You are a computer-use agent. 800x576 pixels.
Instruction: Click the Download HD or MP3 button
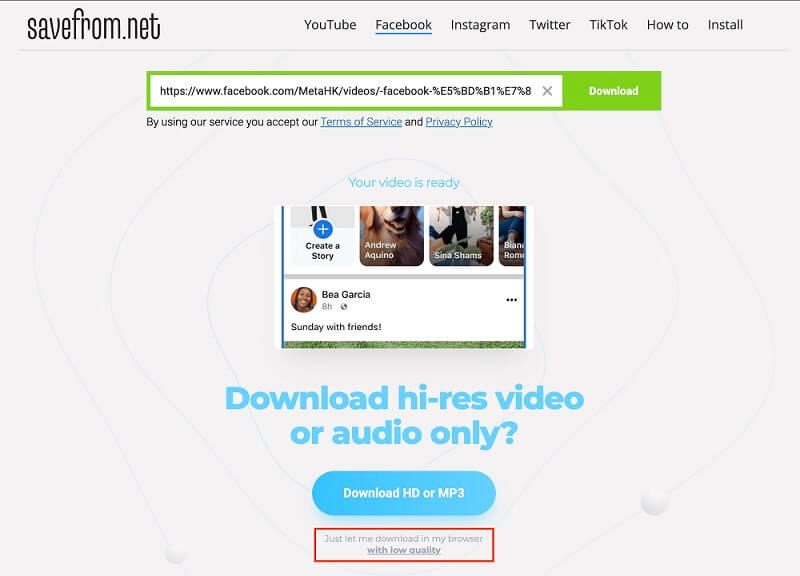[x=404, y=493]
